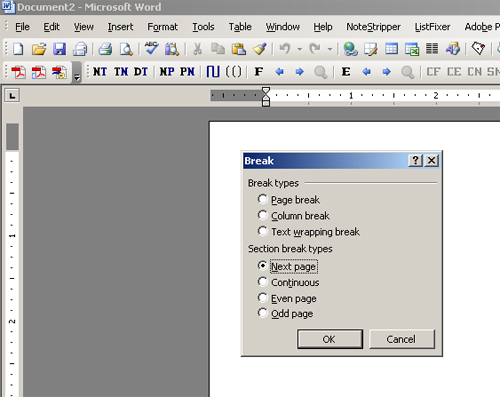Viewport: 500px width, 397px height.
Task: Click the double parentheses icon
Action: coord(233,72)
